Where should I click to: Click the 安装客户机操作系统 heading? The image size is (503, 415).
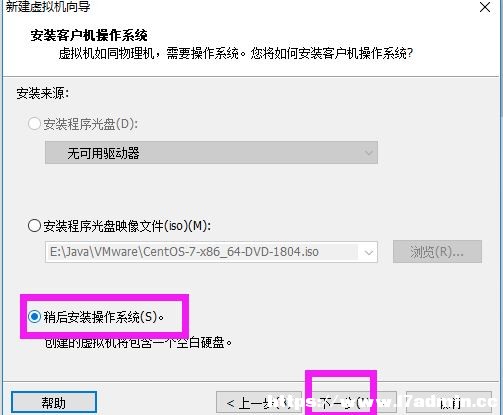(x=89, y=35)
